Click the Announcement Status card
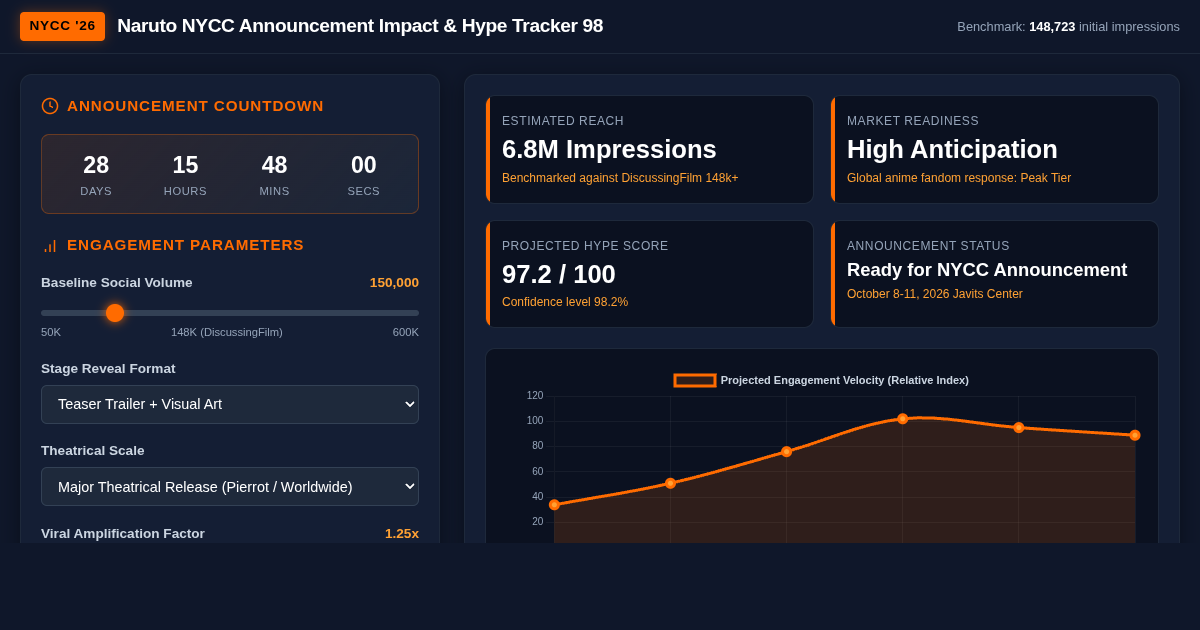 (x=995, y=274)
